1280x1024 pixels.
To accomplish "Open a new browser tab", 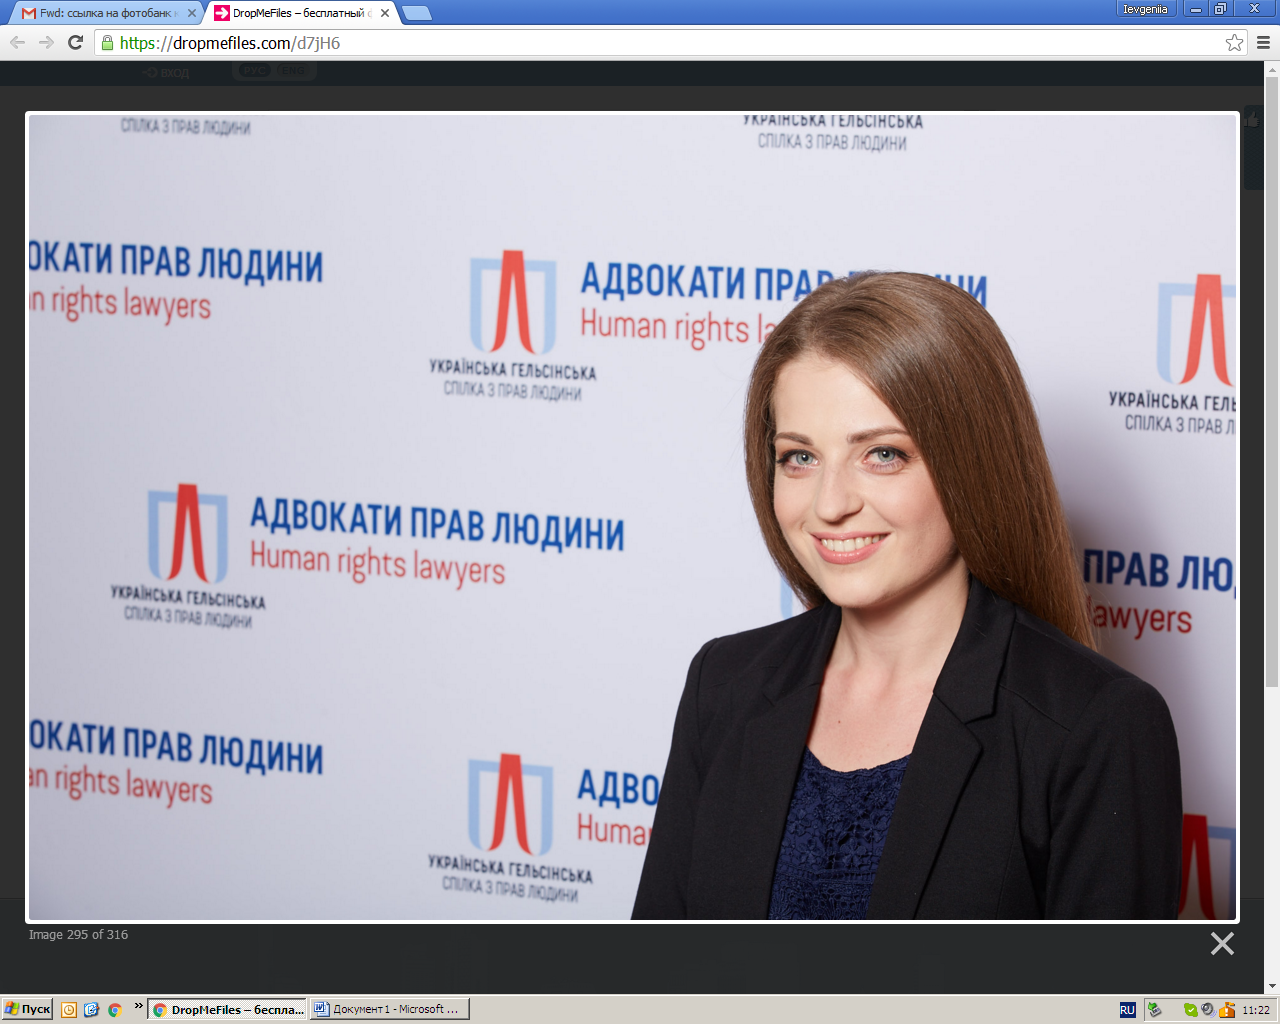I will pos(417,13).
